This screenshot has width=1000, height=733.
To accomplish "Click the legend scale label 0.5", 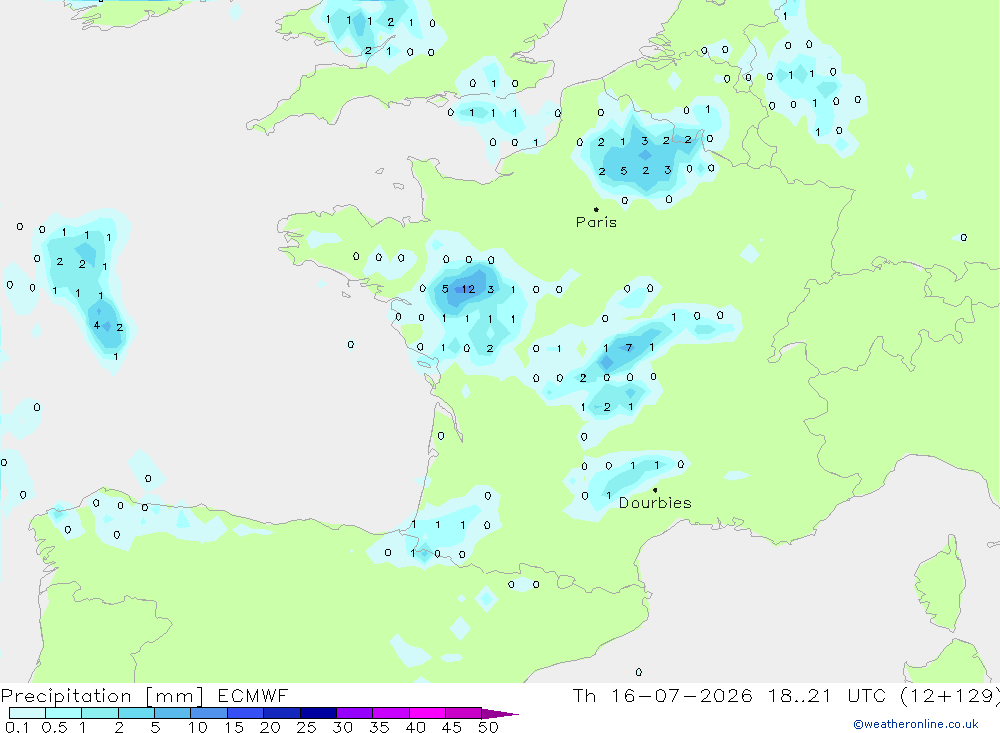I will tap(54, 727).
